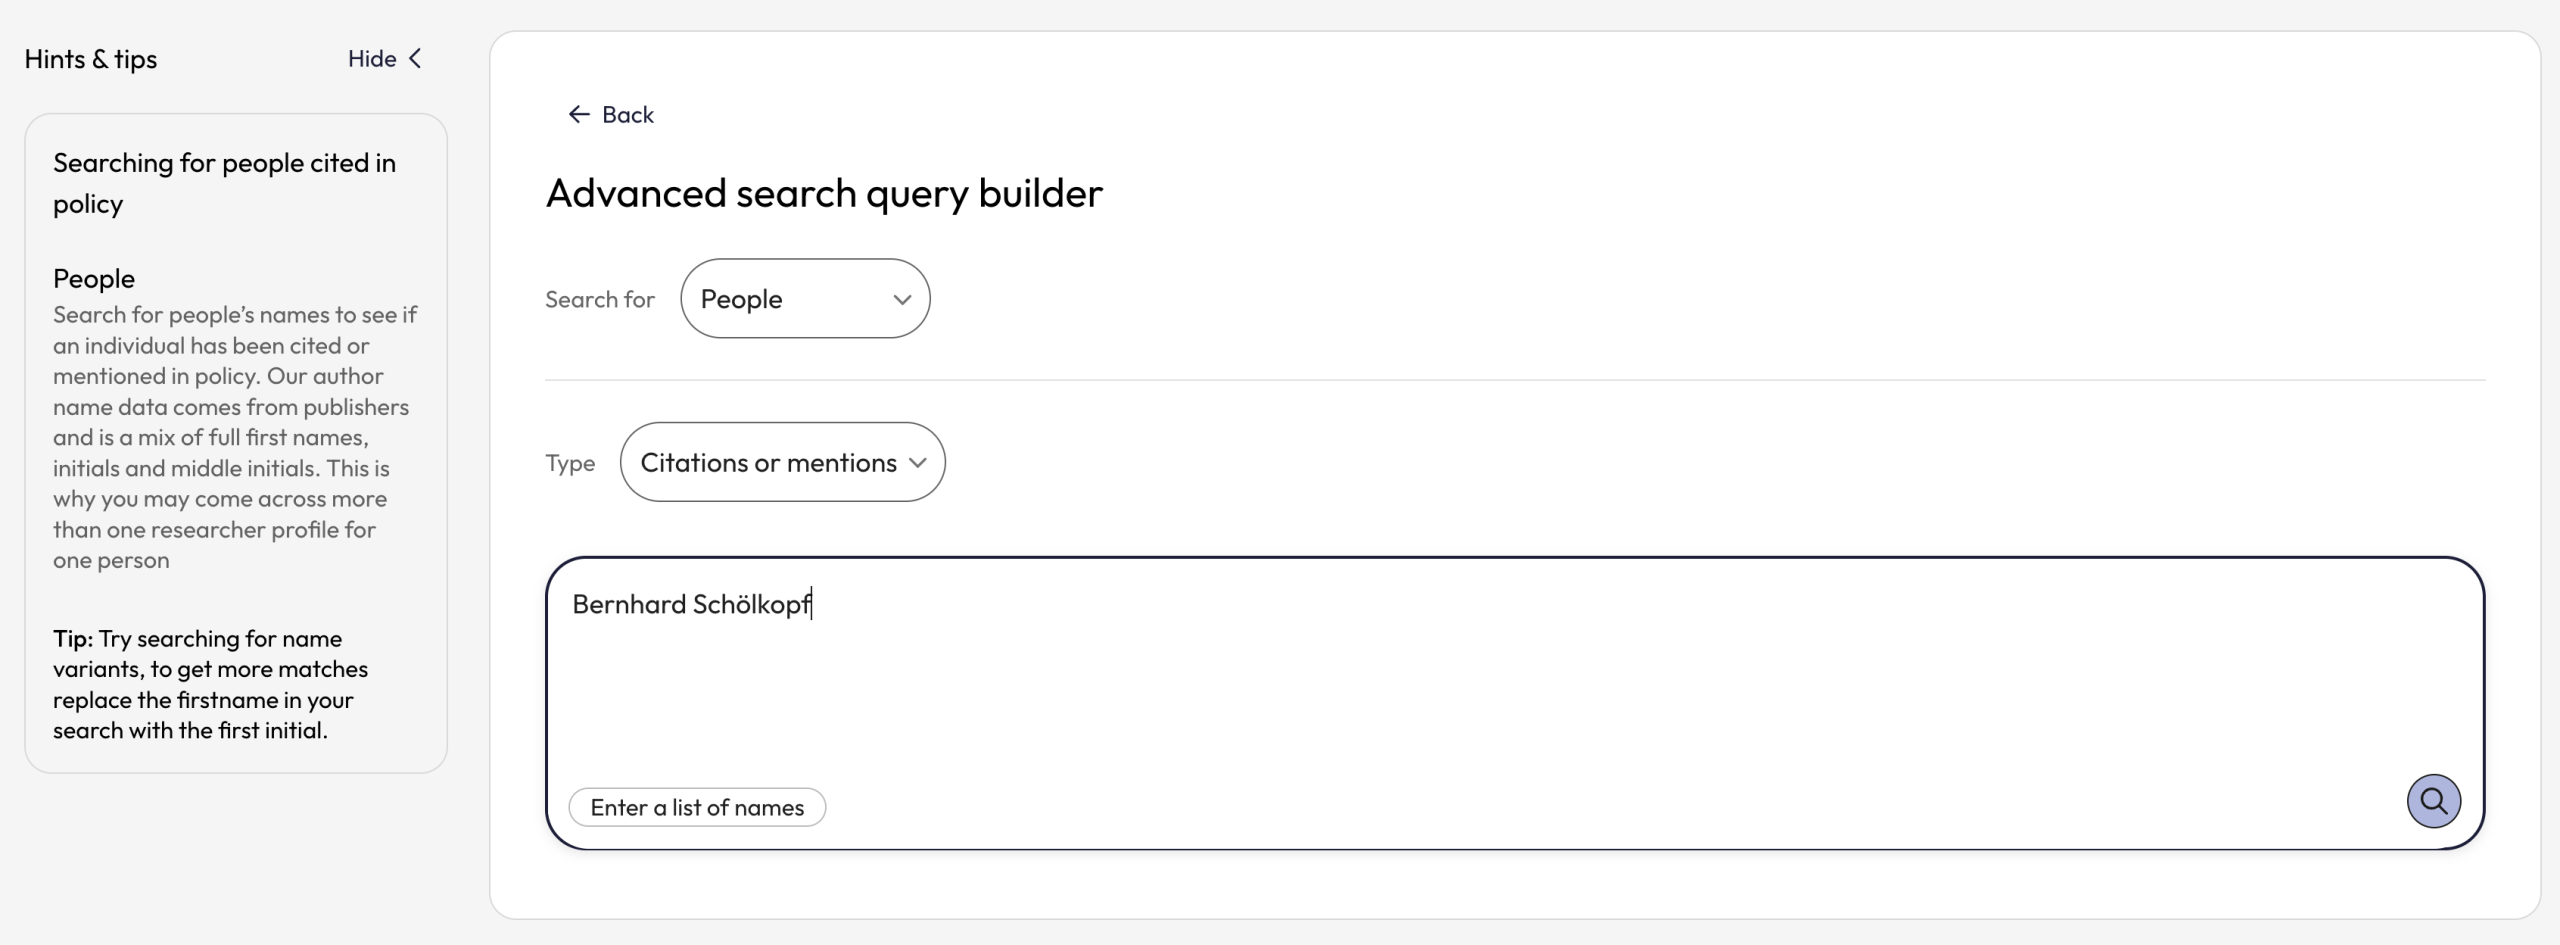Run the people search using the circular icon
This screenshot has width=2560, height=945.
2434,801
